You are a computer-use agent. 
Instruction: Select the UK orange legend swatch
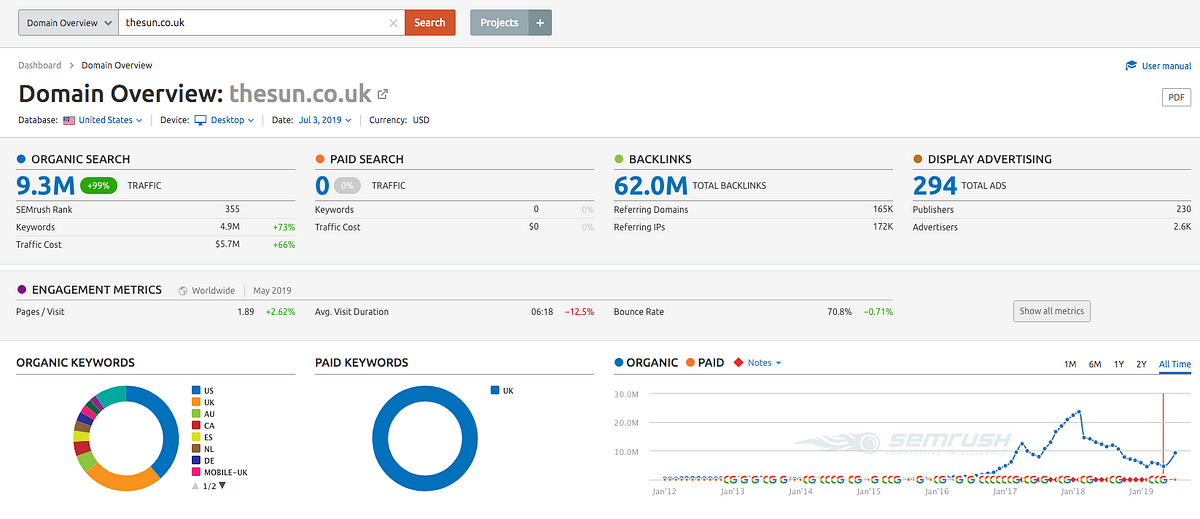pyautogui.click(x=196, y=401)
